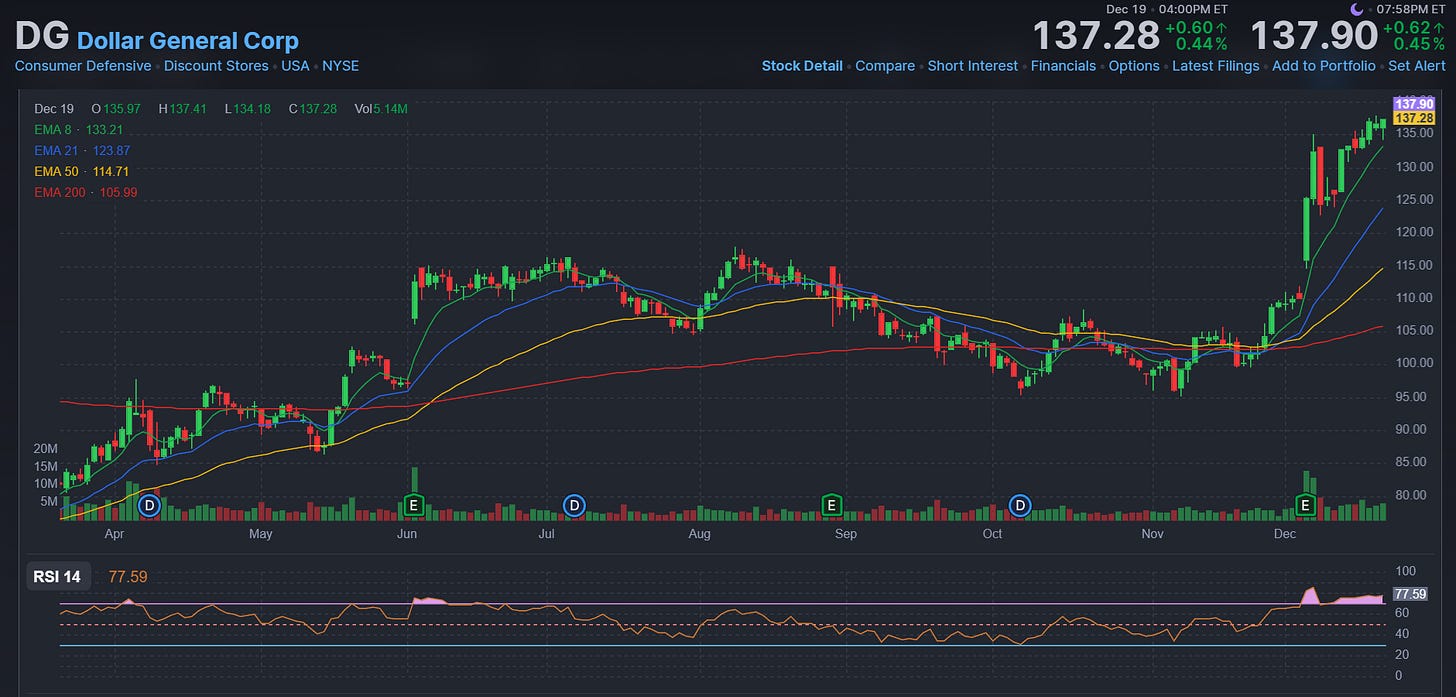Open the Financials page
Screen dimensions: 1456x697
click(x=1063, y=66)
